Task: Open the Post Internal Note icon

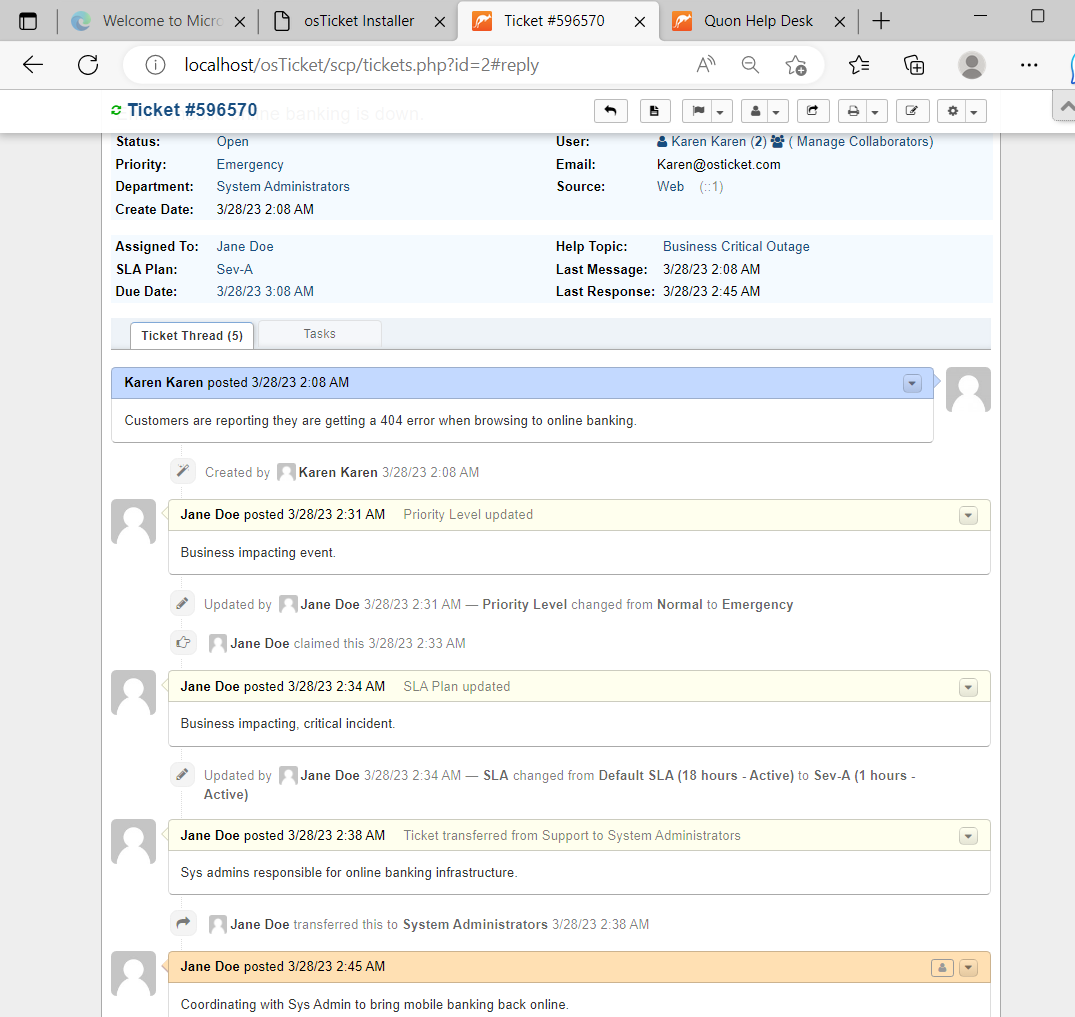Action: coord(655,111)
